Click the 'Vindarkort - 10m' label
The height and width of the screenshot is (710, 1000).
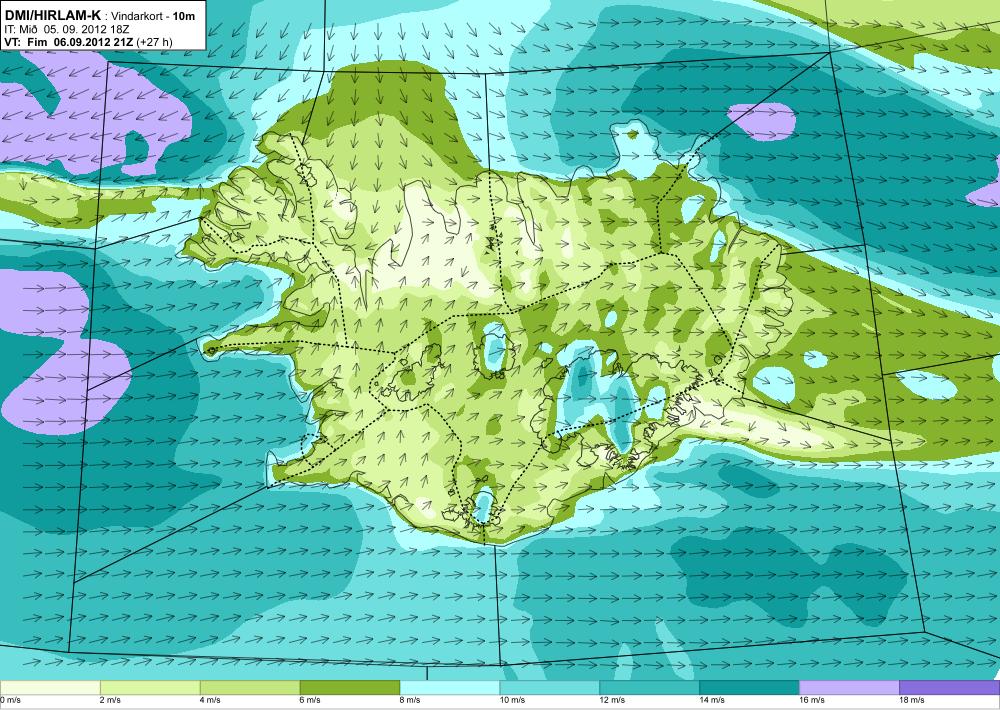(153, 17)
